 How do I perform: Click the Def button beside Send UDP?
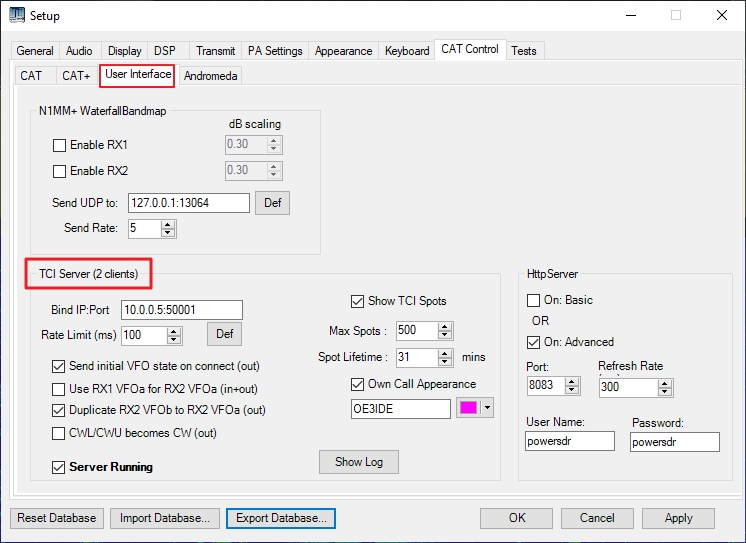tap(272, 203)
